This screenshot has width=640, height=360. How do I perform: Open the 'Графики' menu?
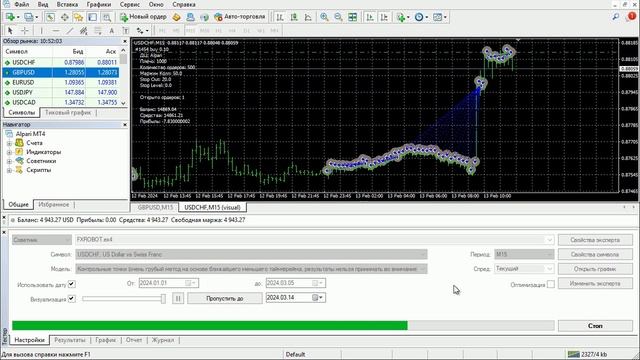click(99, 4)
